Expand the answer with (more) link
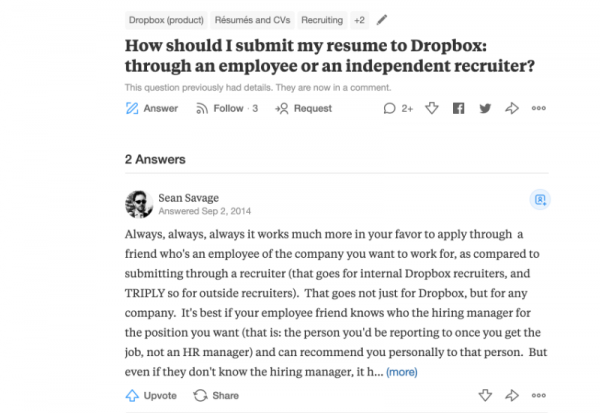600x413 pixels. pos(402,372)
